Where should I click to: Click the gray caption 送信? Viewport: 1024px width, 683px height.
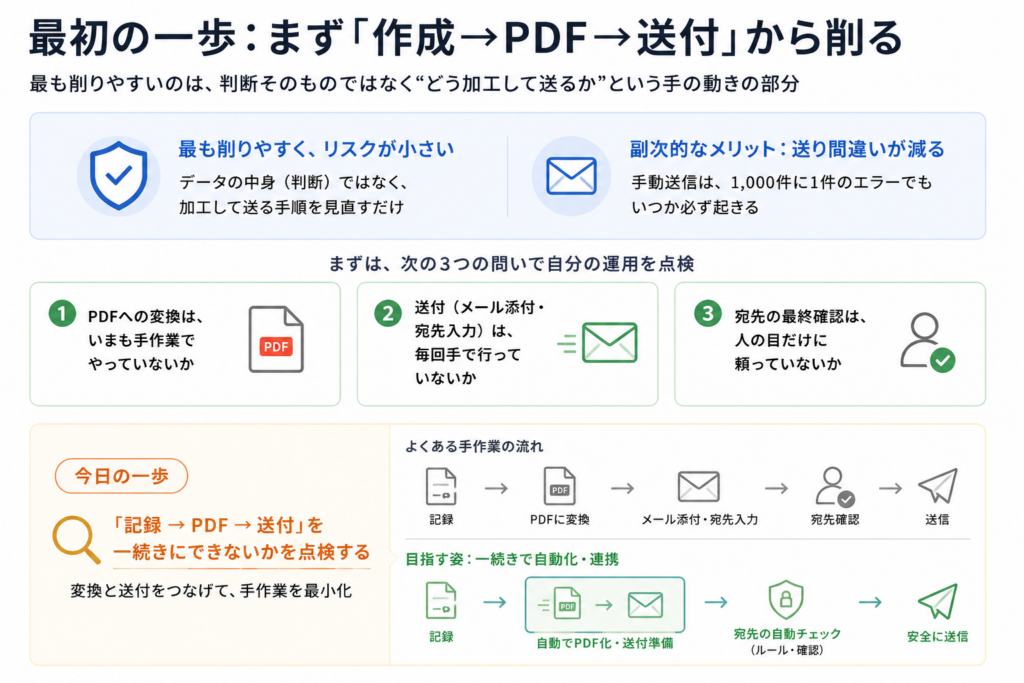click(x=937, y=520)
